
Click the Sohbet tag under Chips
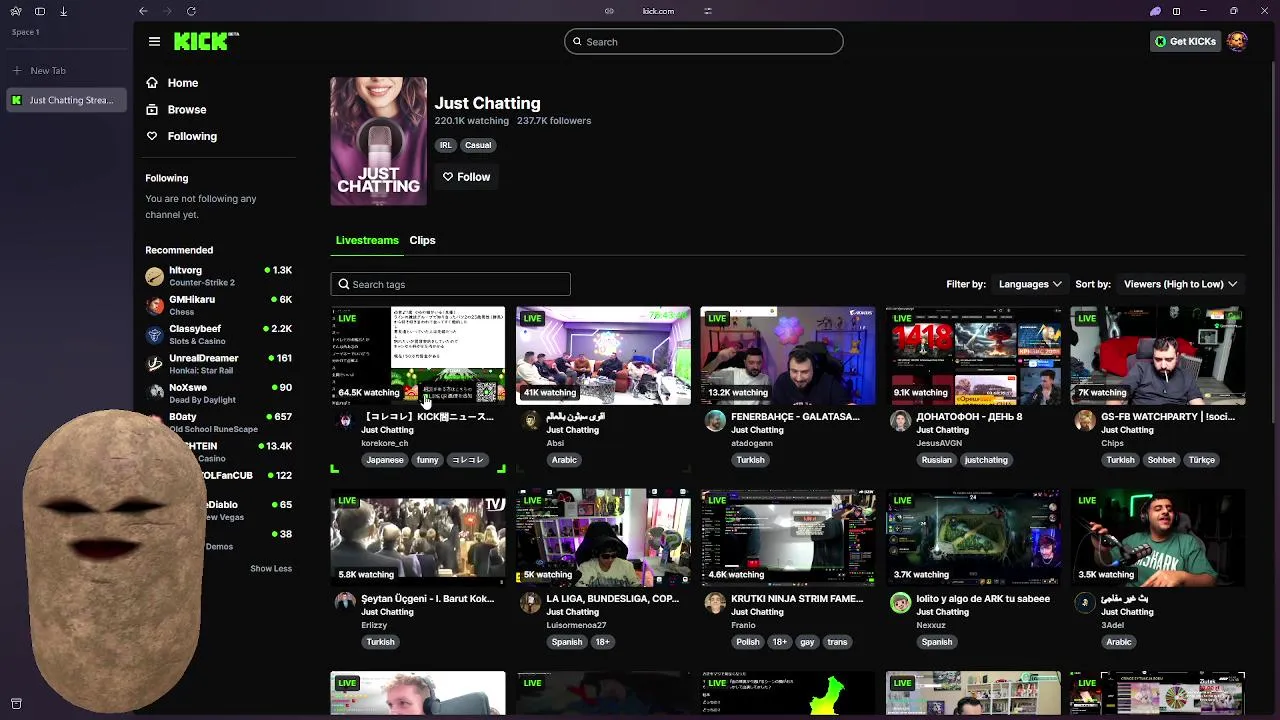(x=1161, y=460)
